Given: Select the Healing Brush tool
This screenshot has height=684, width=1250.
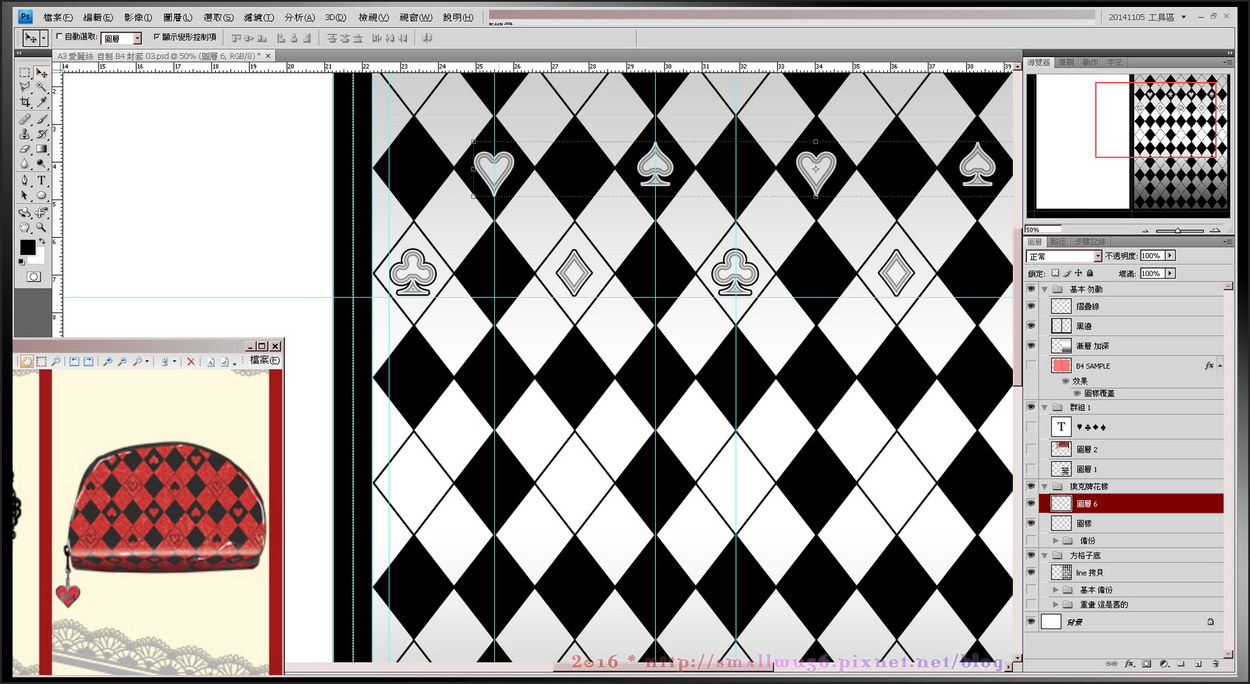Looking at the screenshot, I should coord(25,120).
